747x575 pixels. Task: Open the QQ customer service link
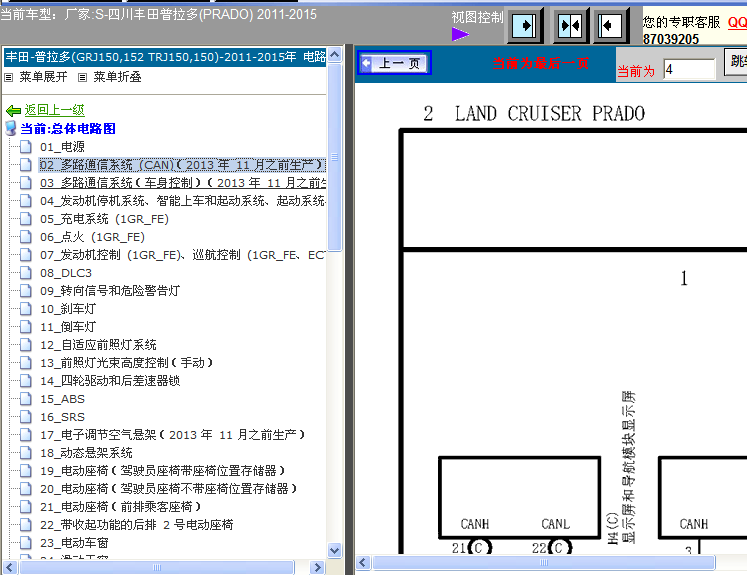[x=737, y=22]
